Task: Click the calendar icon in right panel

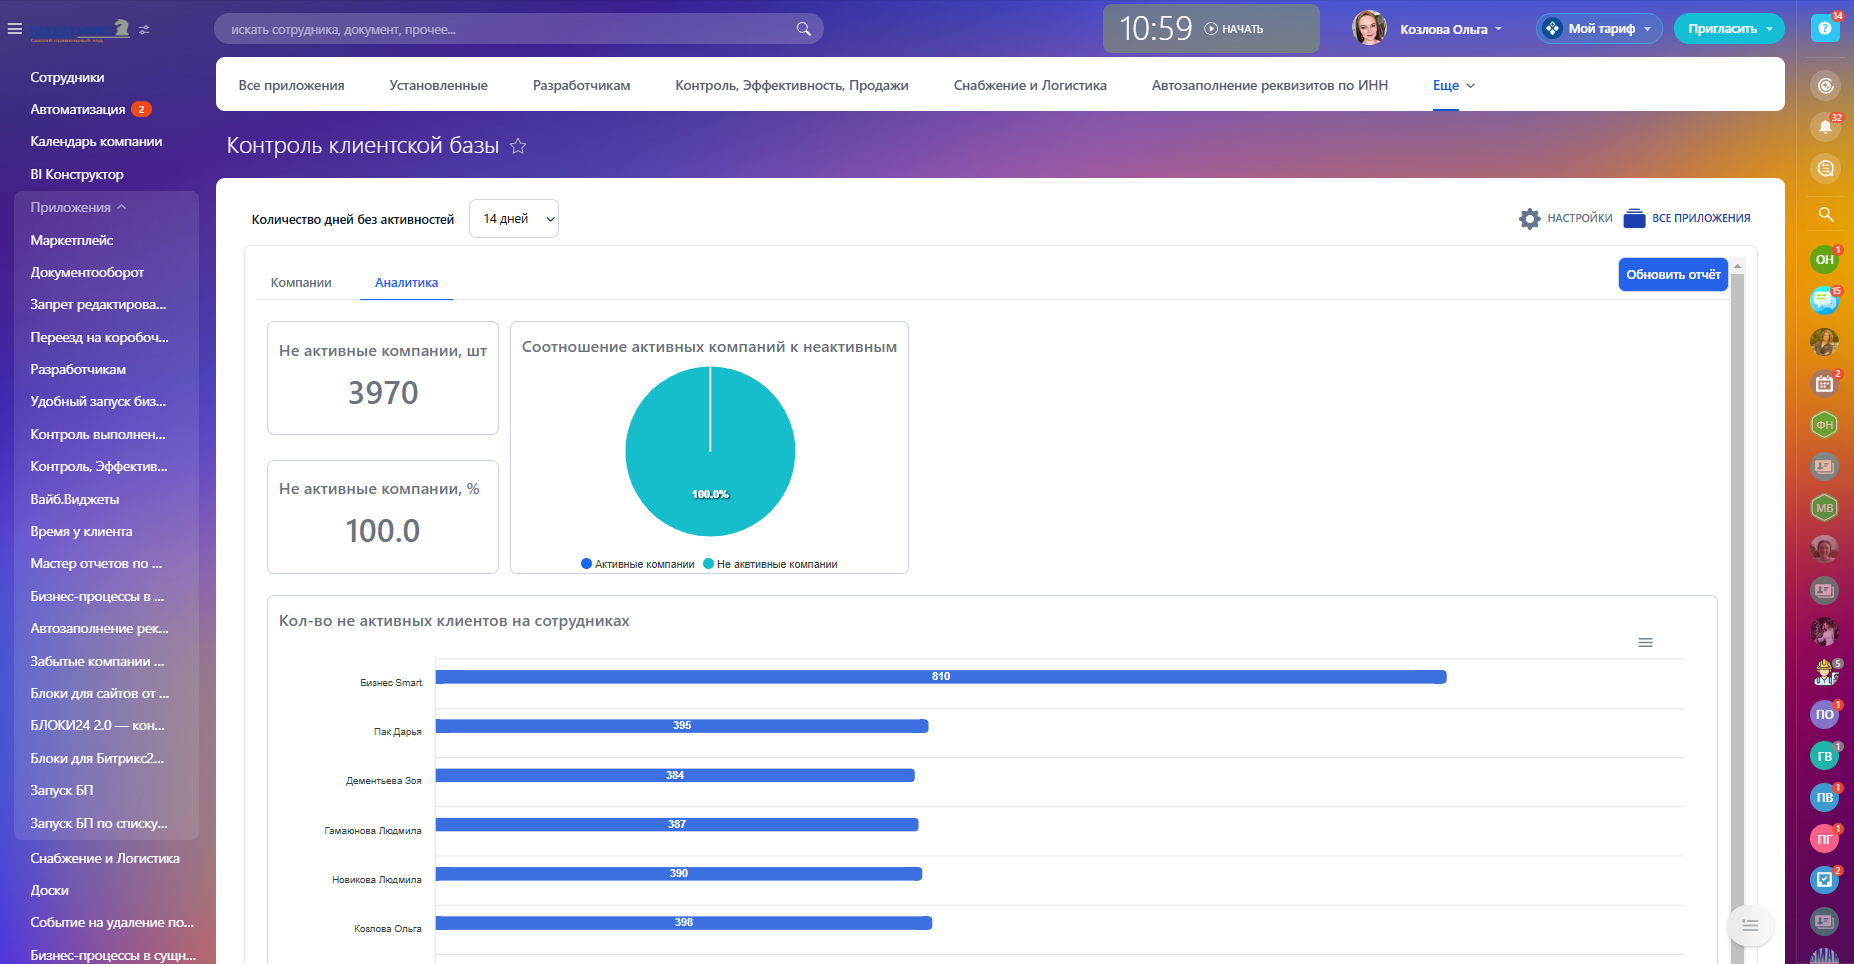Action: 1824,383
